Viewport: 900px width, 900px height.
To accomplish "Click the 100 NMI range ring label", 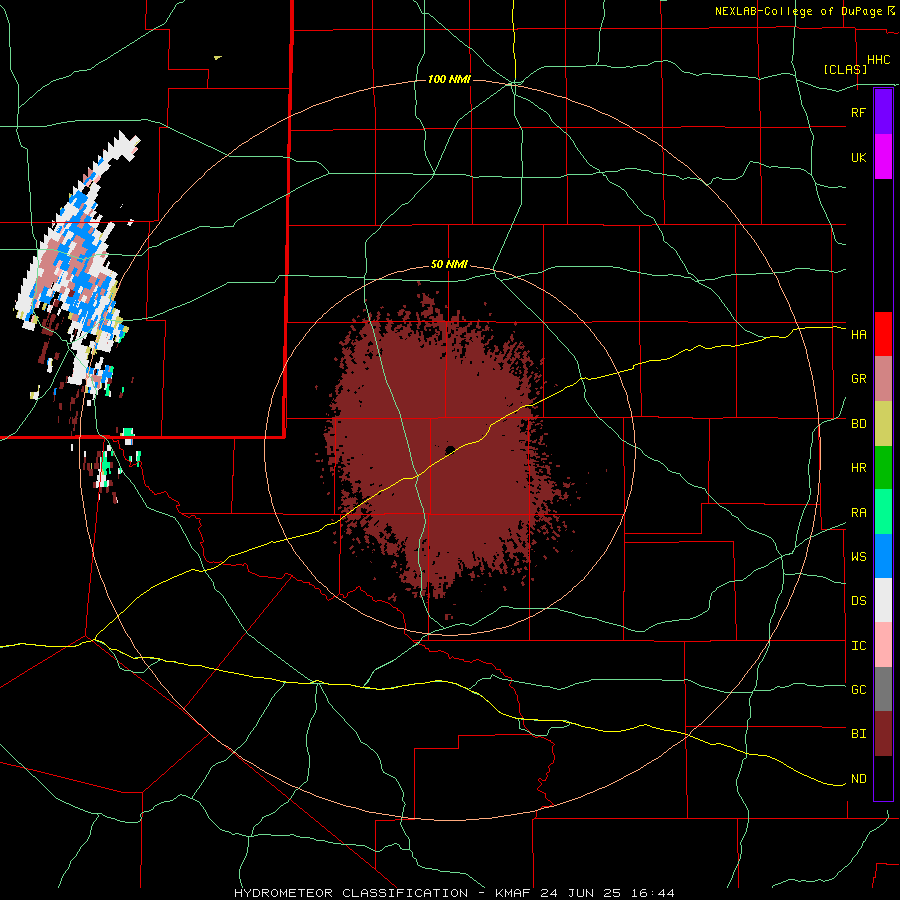I will (x=449, y=79).
